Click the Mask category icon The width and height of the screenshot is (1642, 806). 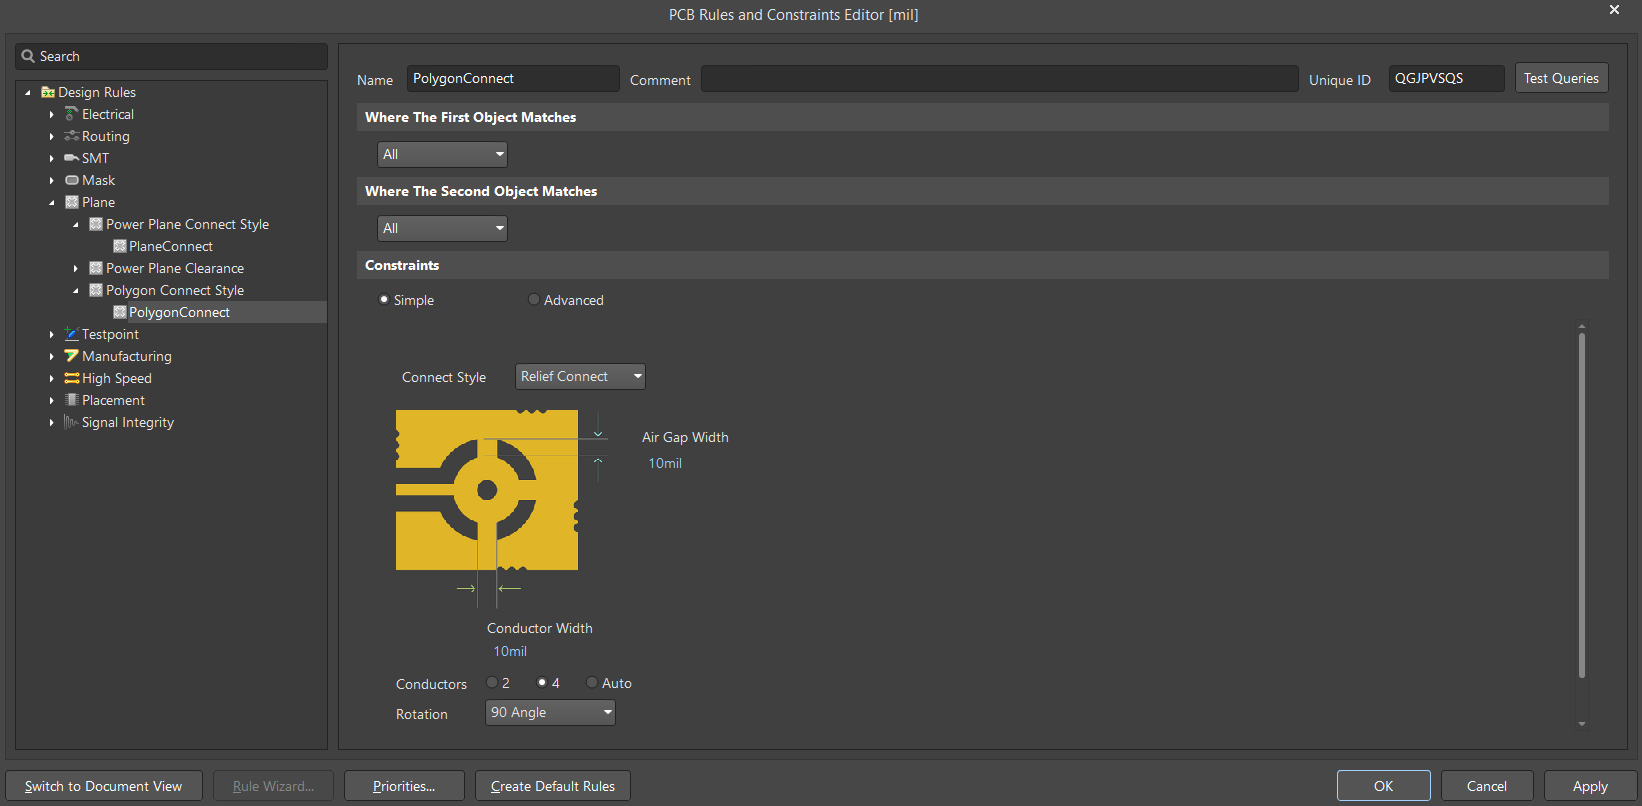71,180
